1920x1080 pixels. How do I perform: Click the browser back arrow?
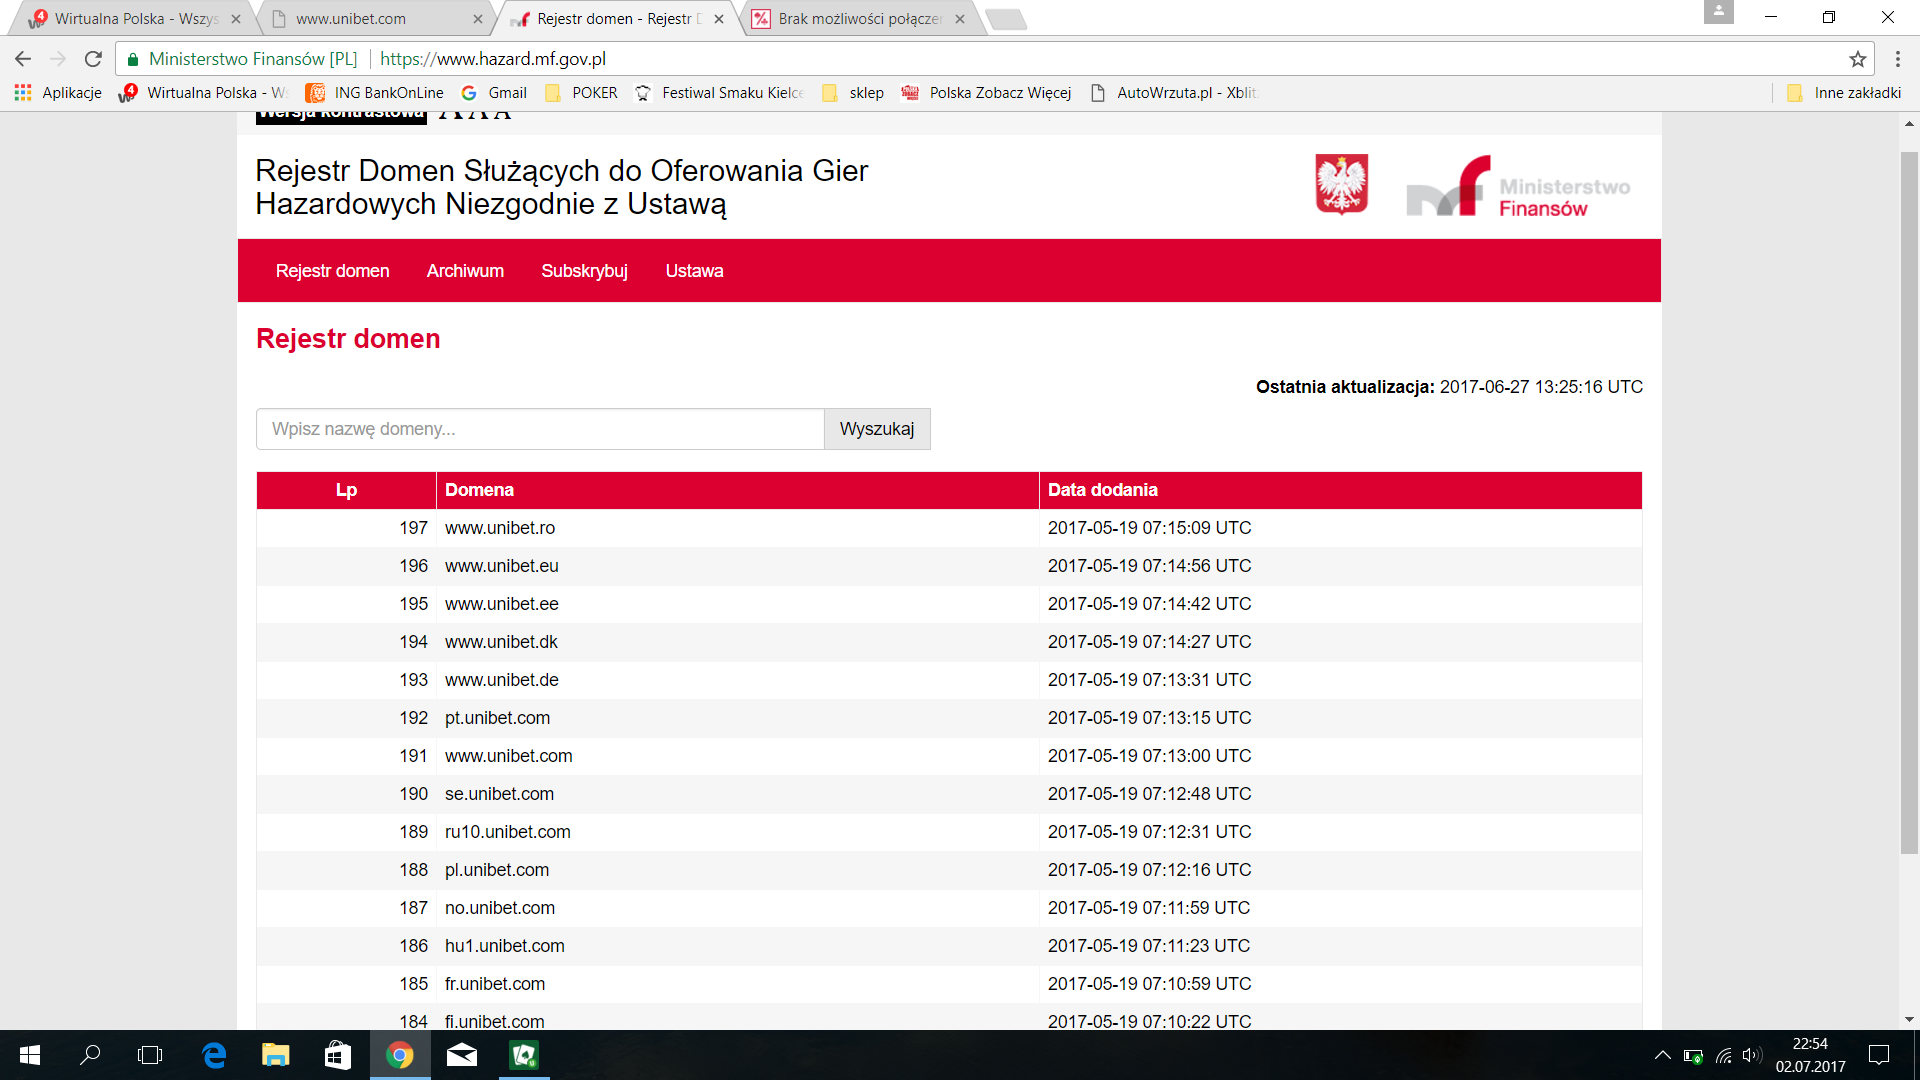point(23,59)
